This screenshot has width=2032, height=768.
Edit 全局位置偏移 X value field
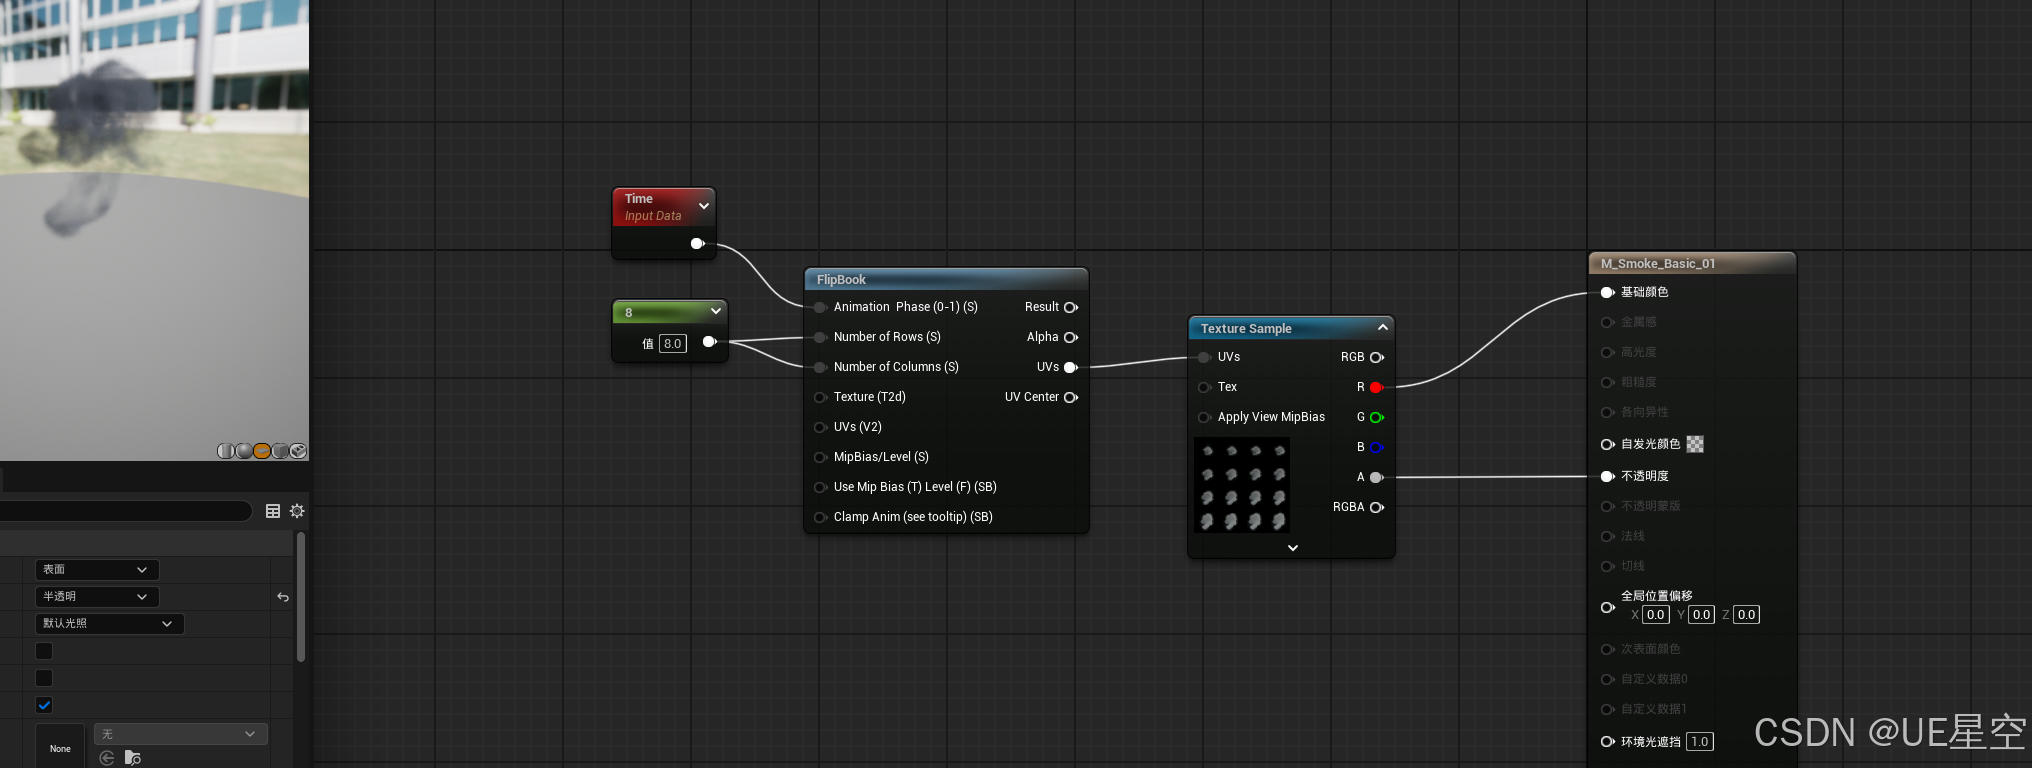(1656, 615)
